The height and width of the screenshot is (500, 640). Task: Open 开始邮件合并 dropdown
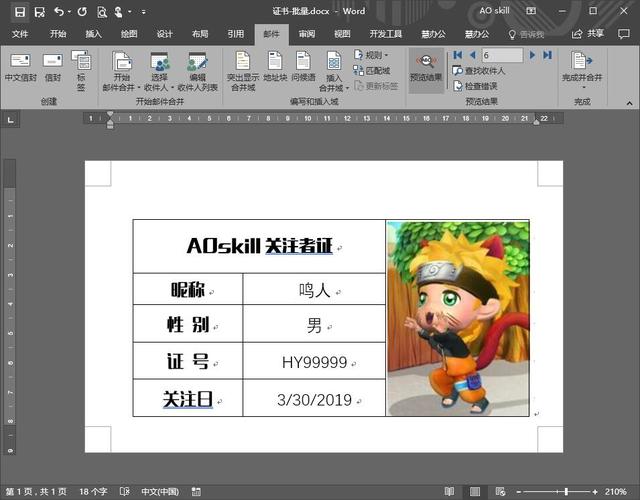pos(121,70)
